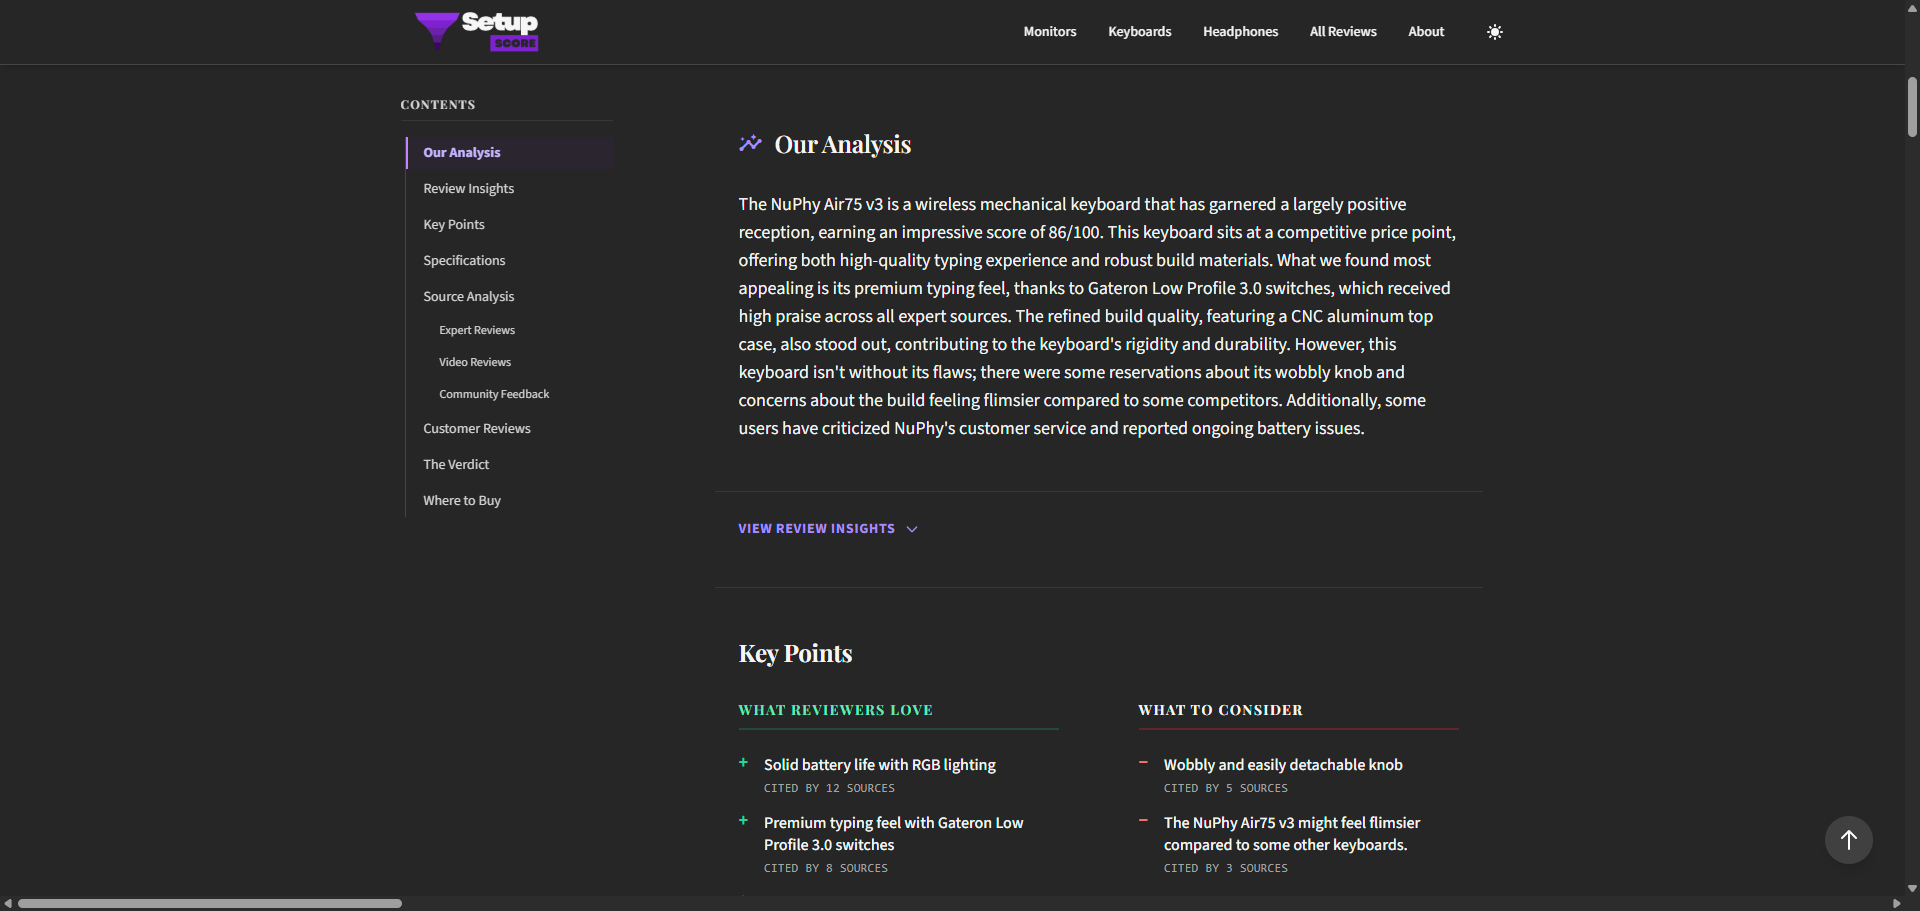Switch display theme using the theme toggle
Screen dimensions: 1920x911
pos(1495,31)
